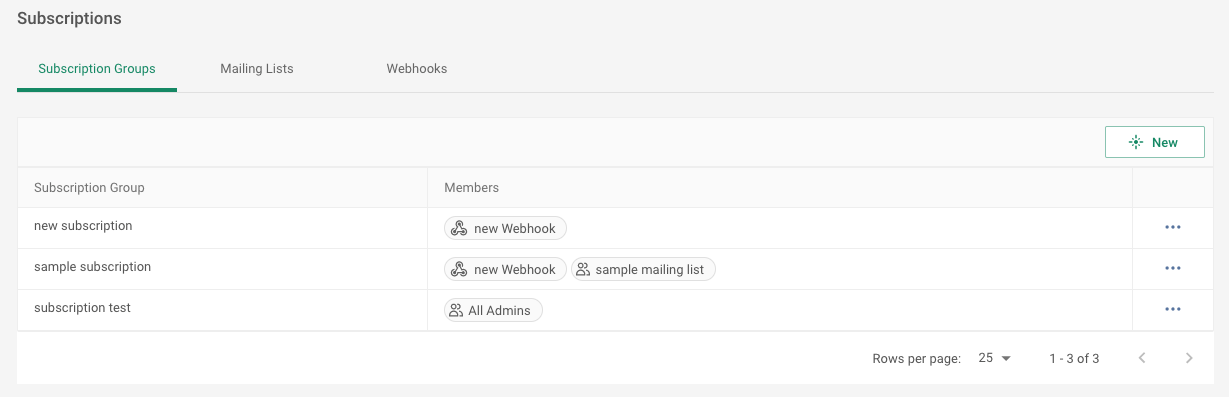Image resolution: width=1229 pixels, height=397 pixels.
Task: Switch to the Webhooks tab
Action: (x=417, y=69)
